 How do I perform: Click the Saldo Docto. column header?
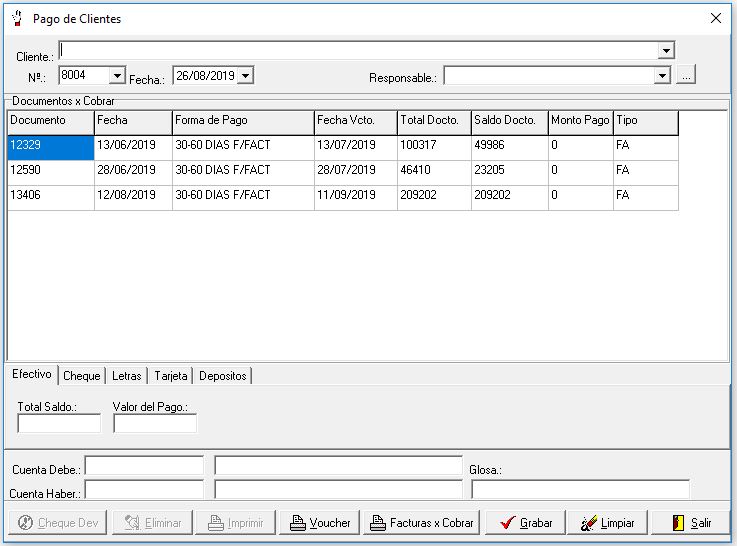pos(508,121)
